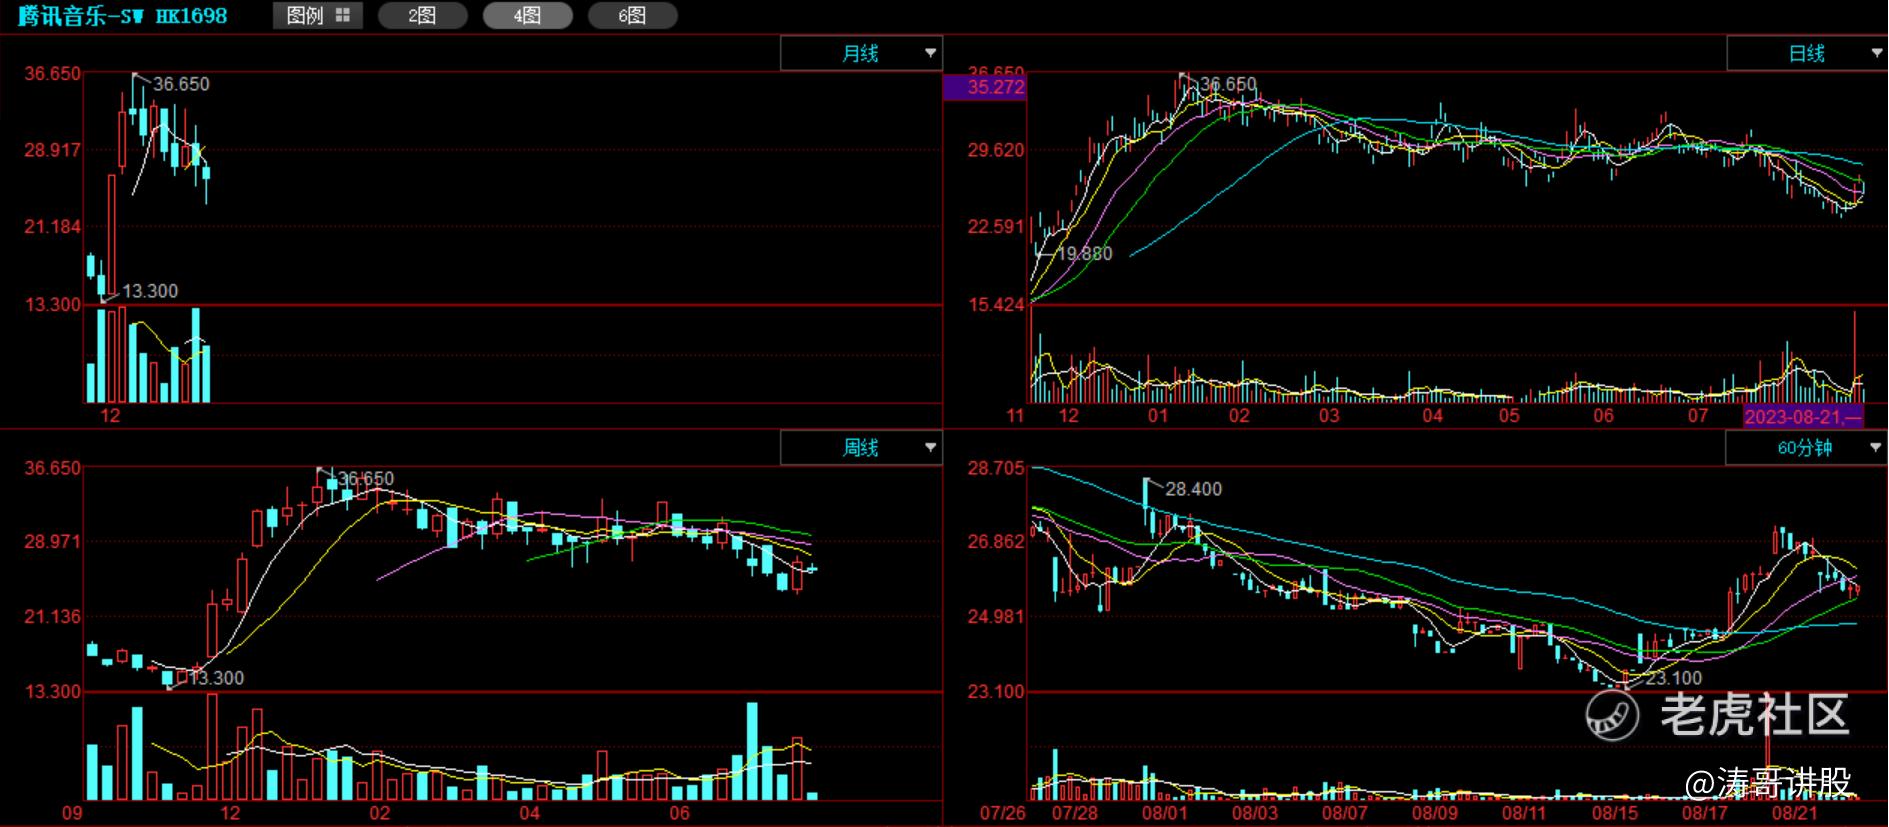Click the 28.705 price axis label

[996, 468]
